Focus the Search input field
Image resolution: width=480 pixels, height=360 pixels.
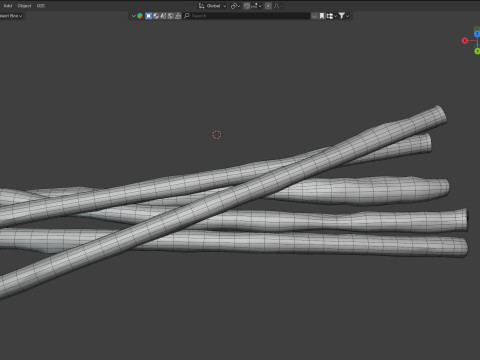tap(247, 16)
